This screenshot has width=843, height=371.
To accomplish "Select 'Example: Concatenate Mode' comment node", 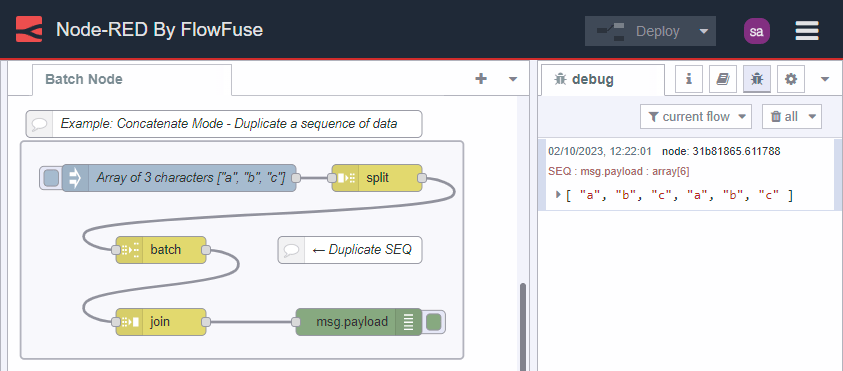I will [224, 124].
